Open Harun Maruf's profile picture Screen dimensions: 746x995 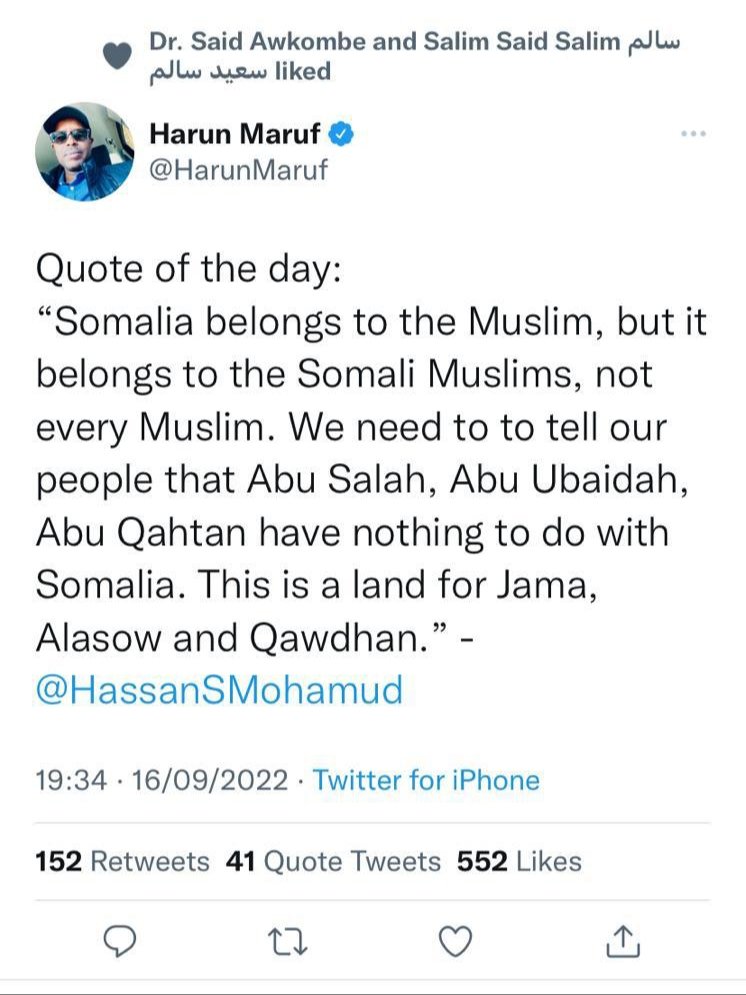tap(84, 151)
